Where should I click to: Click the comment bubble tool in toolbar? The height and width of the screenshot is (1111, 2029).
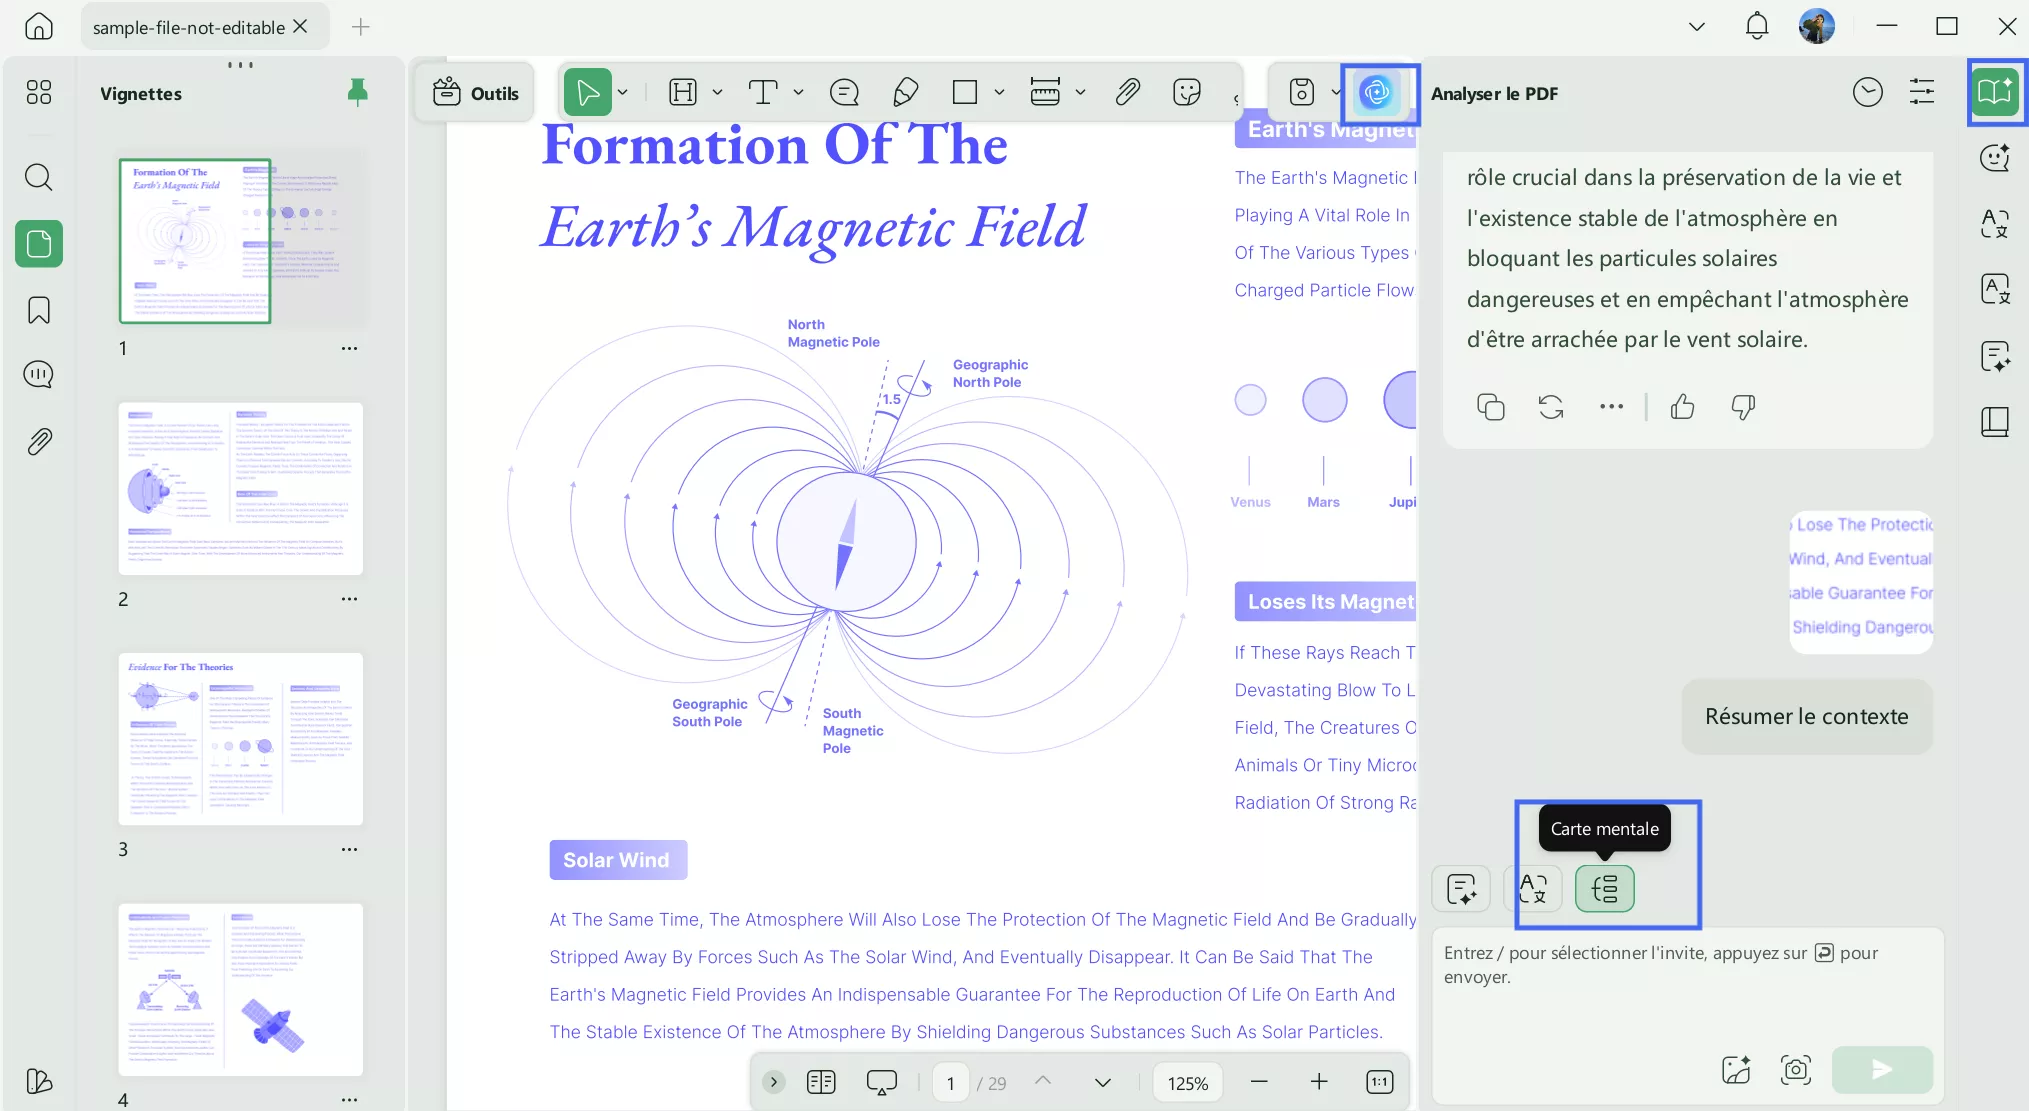coord(844,93)
